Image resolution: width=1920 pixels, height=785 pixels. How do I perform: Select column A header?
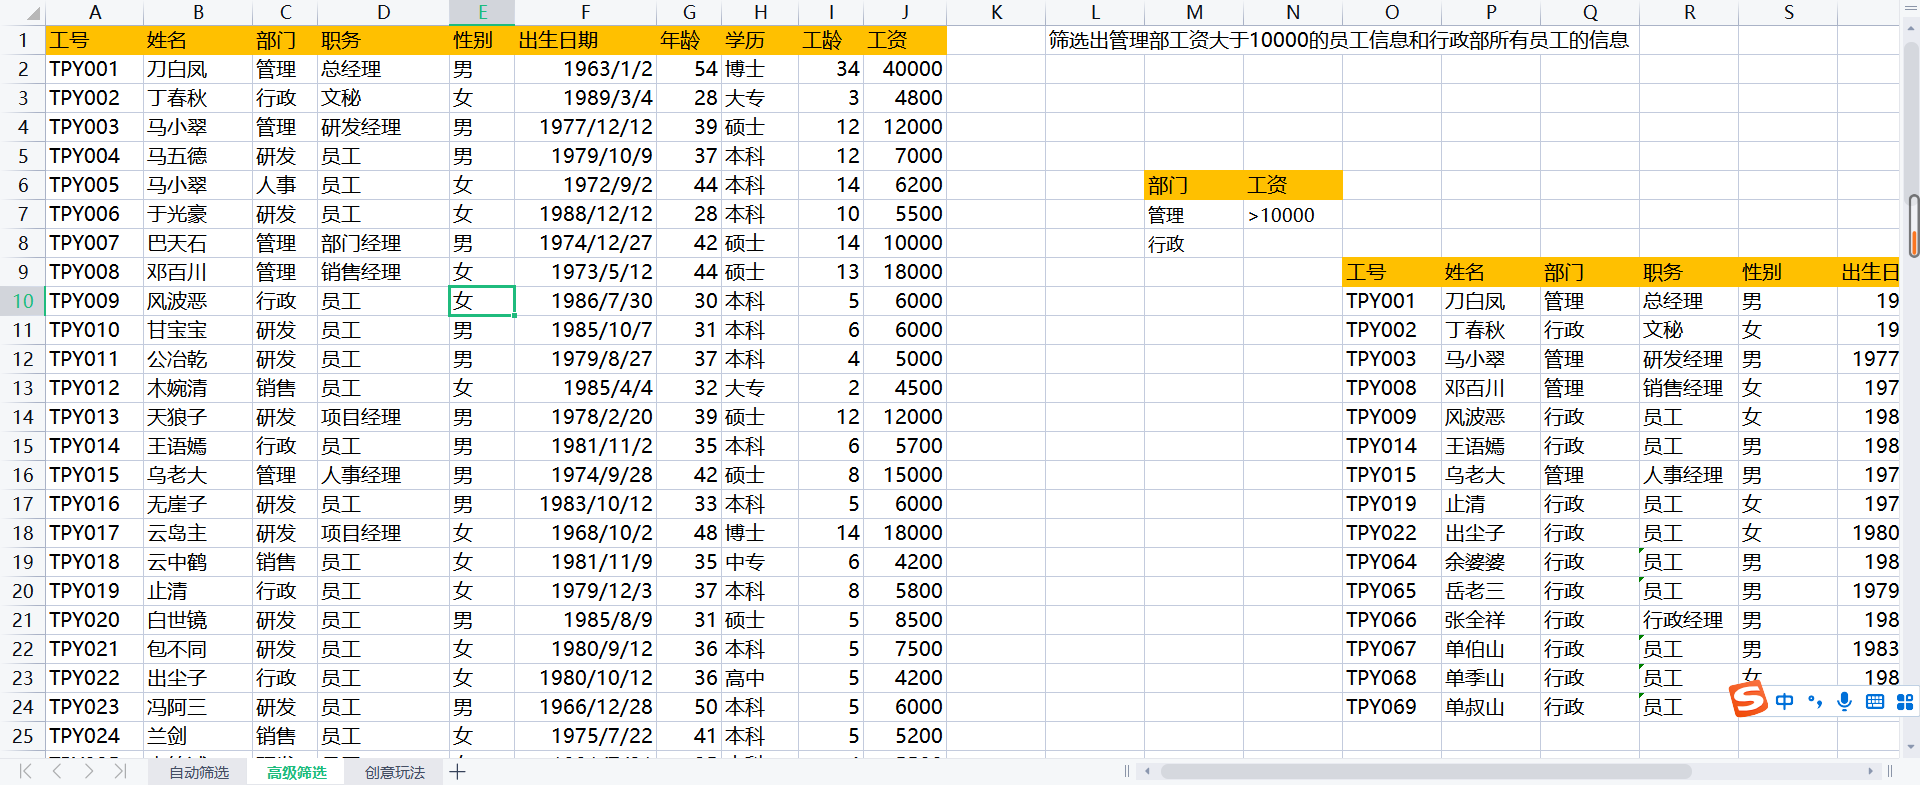(x=95, y=13)
